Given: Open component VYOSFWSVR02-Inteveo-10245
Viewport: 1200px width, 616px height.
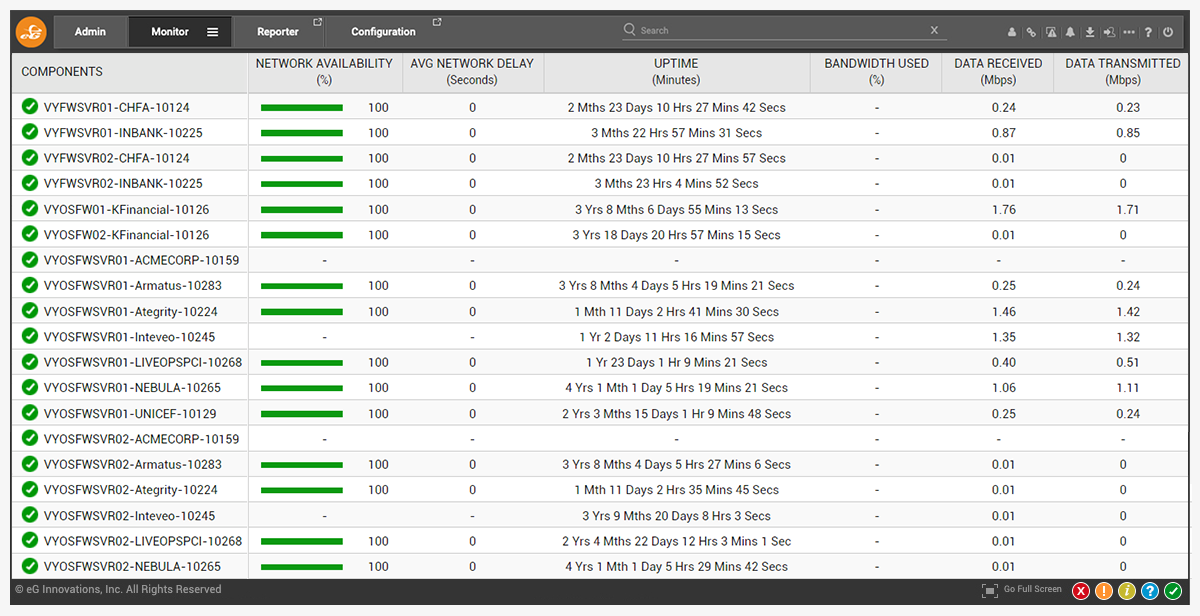Looking at the screenshot, I should tap(130, 516).
